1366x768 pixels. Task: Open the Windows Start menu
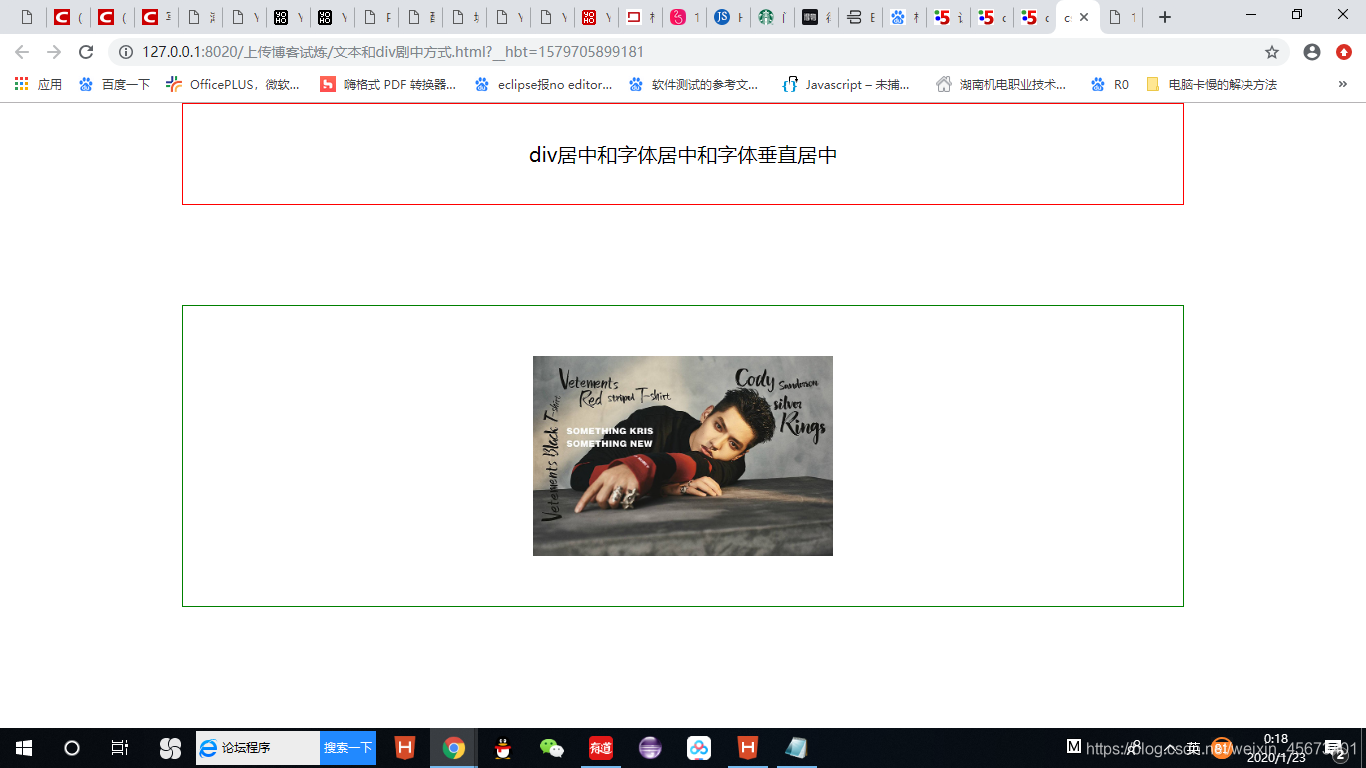(x=24, y=748)
